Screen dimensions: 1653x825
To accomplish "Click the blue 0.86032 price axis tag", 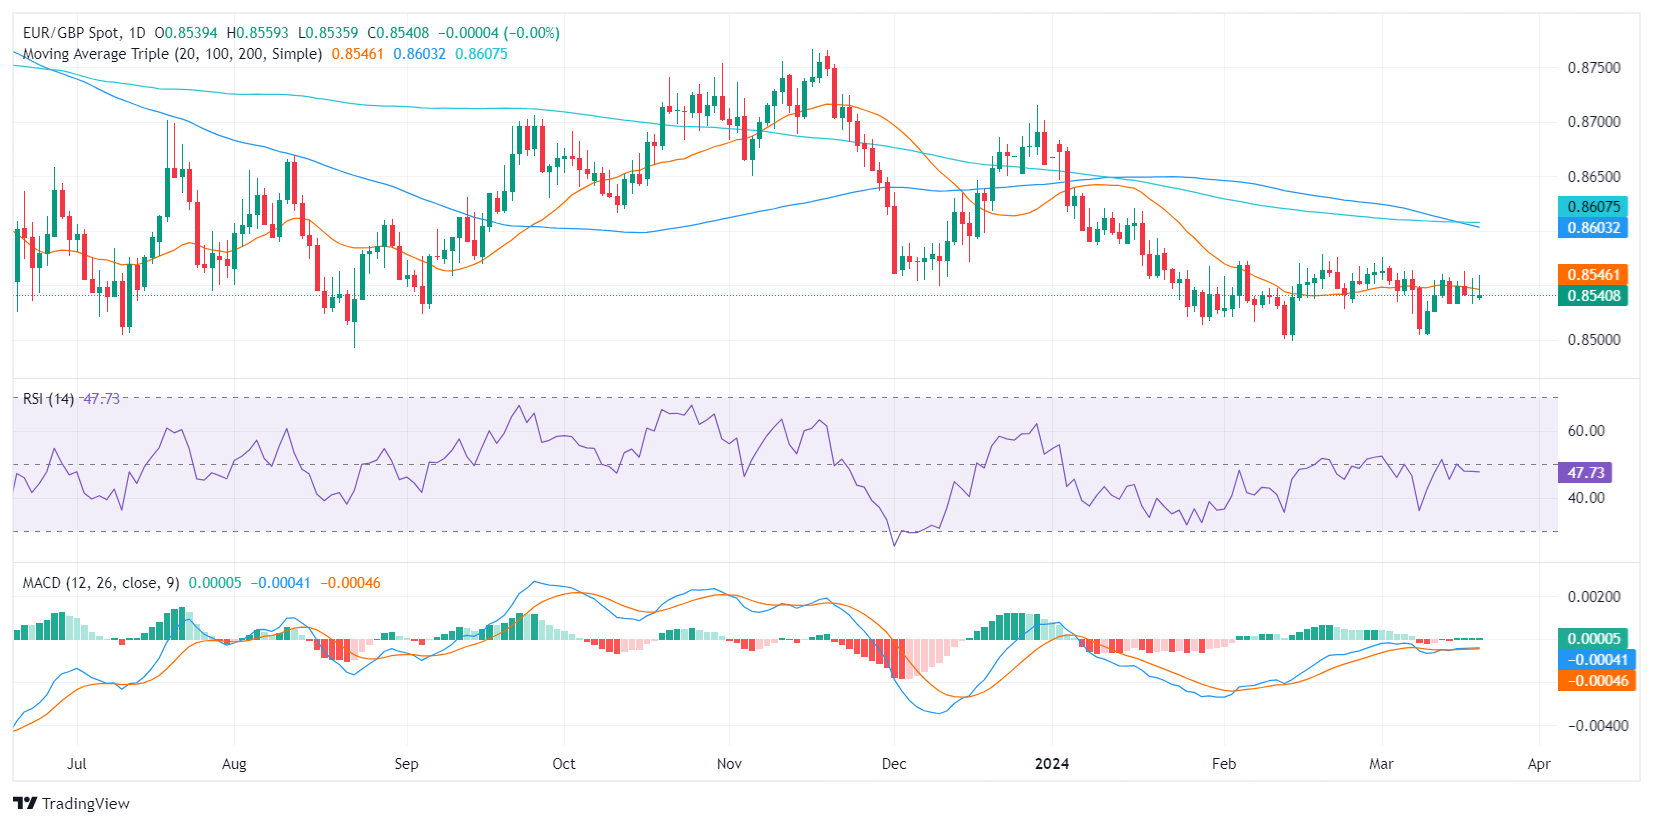I will pyautogui.click(x=1592, y=227).
